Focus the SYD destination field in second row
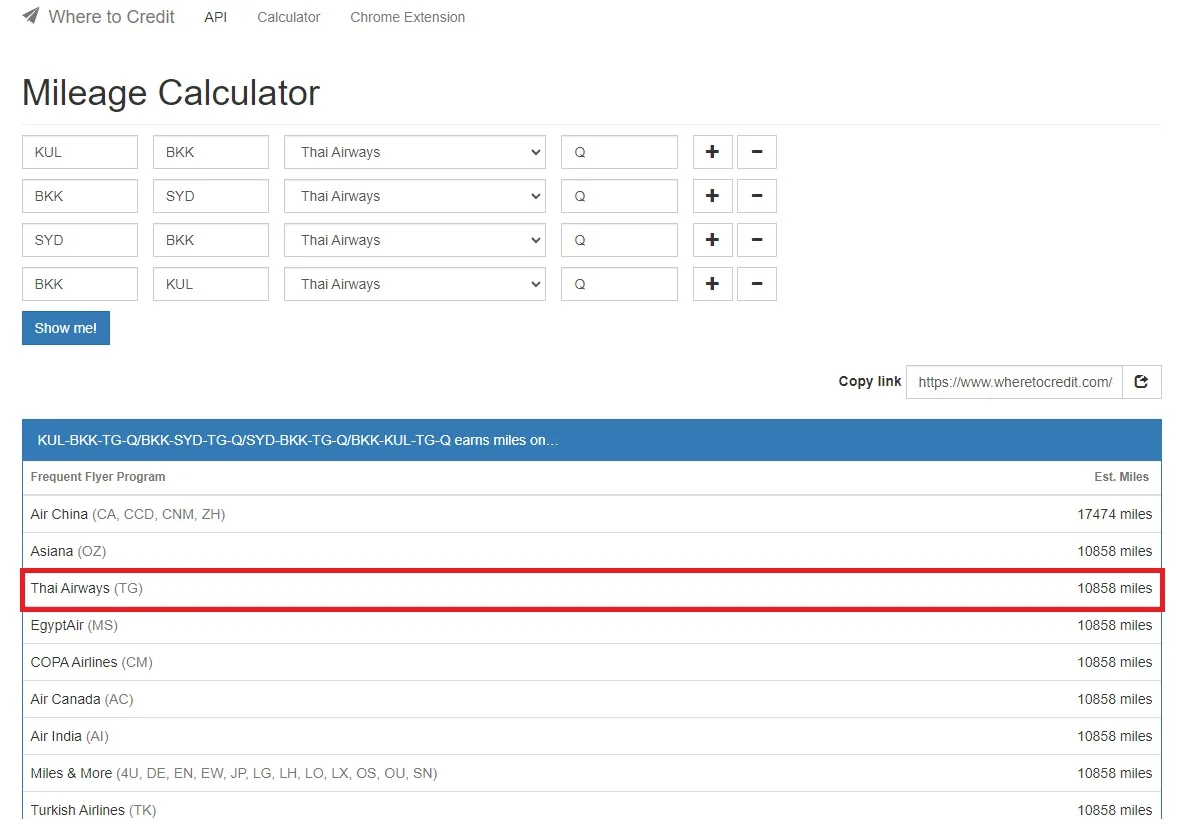The image size is (1191, 820). [211, 196]
